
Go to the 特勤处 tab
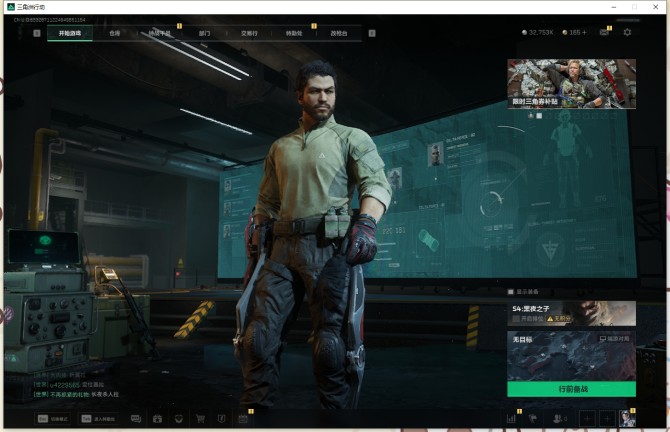[x=294, y=33]
